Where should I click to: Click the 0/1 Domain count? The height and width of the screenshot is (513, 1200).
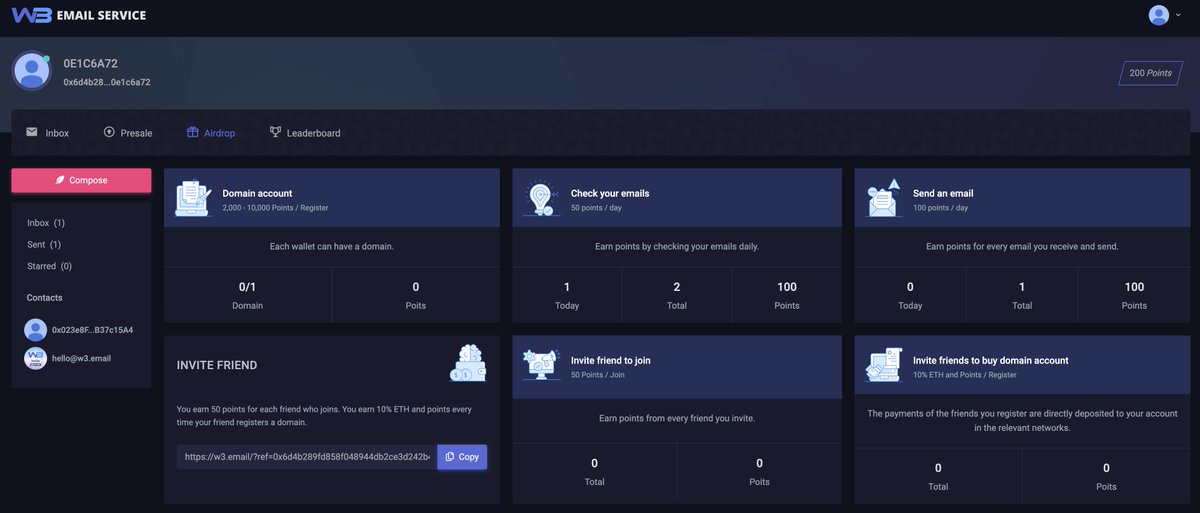[x=247, y=287]
